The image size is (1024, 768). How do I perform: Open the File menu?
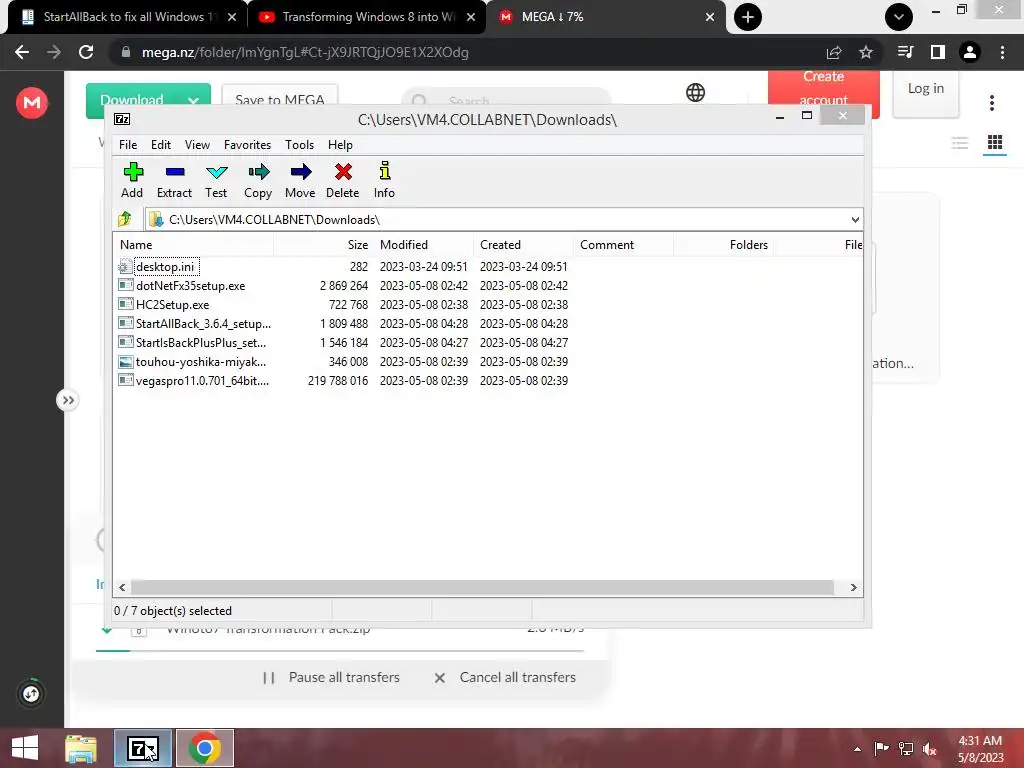tap(128, 145)
